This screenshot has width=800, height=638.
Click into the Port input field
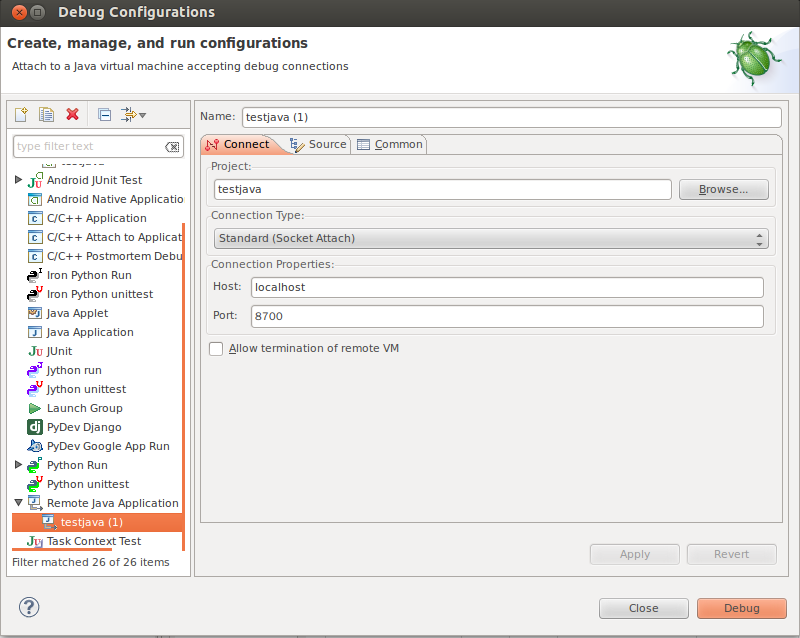point(507,317)
